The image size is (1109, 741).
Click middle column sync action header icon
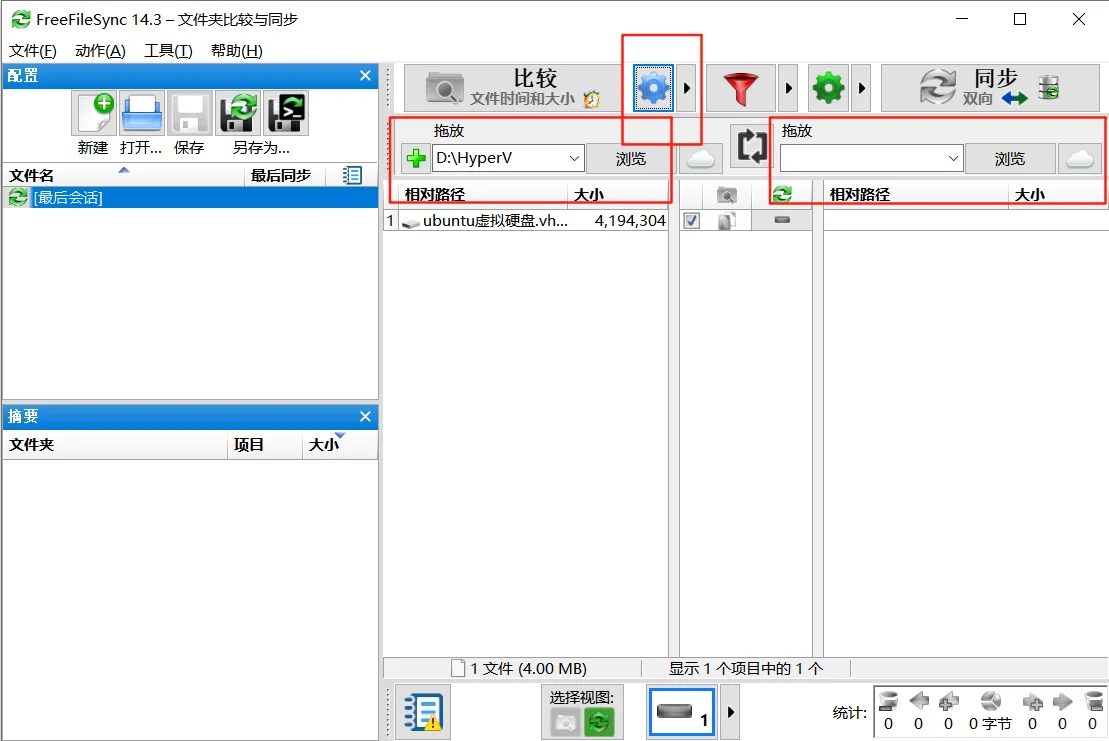pyautogui.click(x=782, y=194)
